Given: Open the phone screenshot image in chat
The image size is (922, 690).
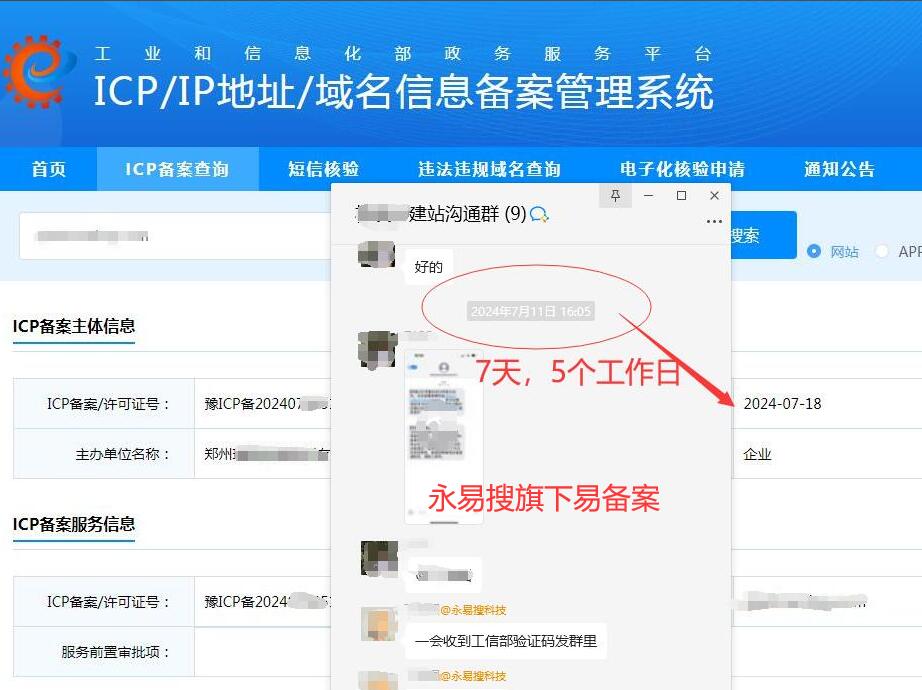Looking at the screenshot, I should click(443, 435).
